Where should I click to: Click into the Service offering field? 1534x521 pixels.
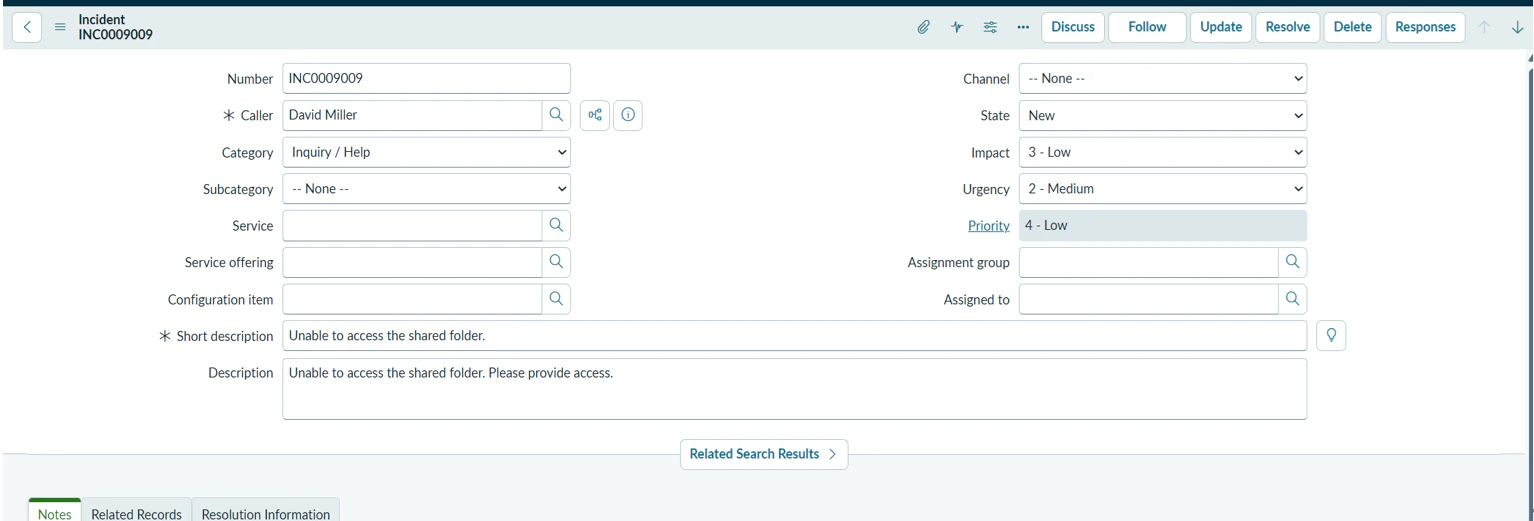(413, 262)
